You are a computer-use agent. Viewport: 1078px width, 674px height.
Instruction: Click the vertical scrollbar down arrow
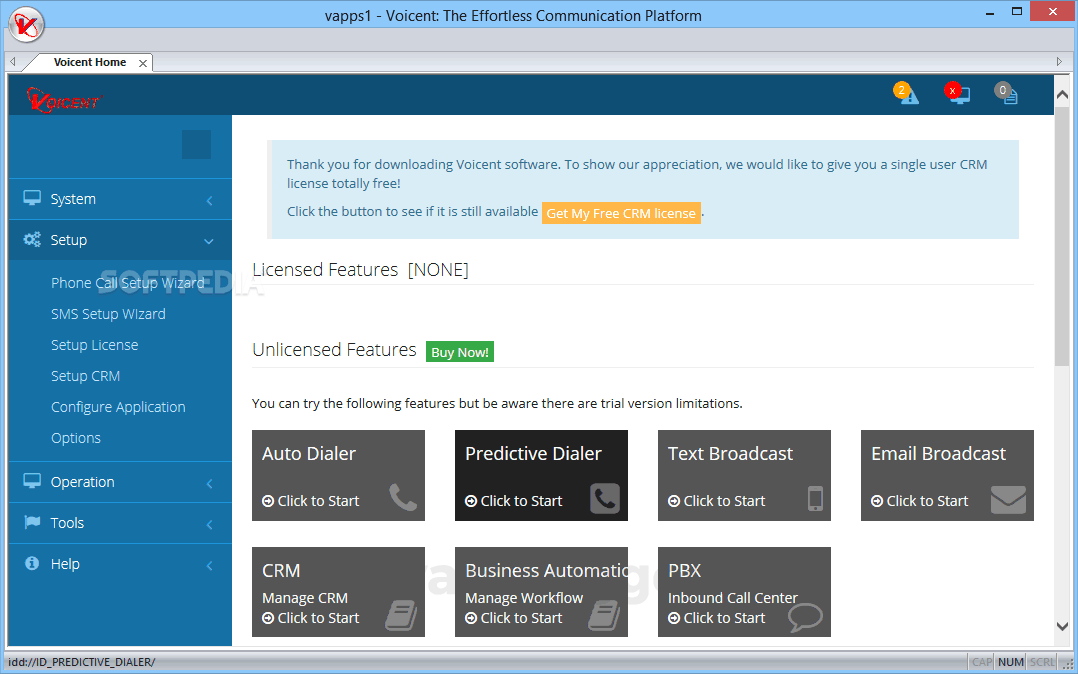pos(1062,626)
